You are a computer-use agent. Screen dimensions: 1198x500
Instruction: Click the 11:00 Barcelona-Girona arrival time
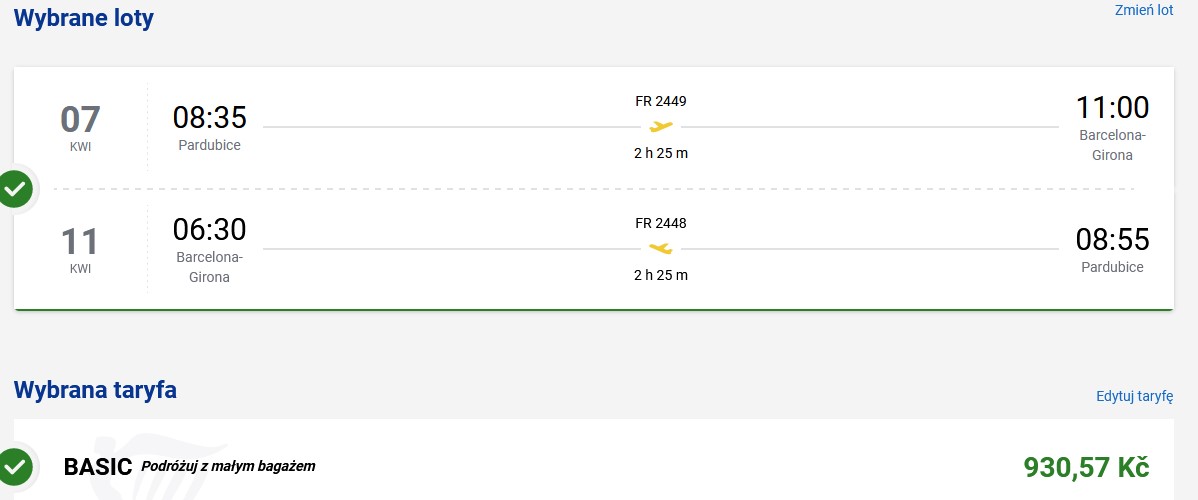pyautogui.click(x=1112, y=107)
